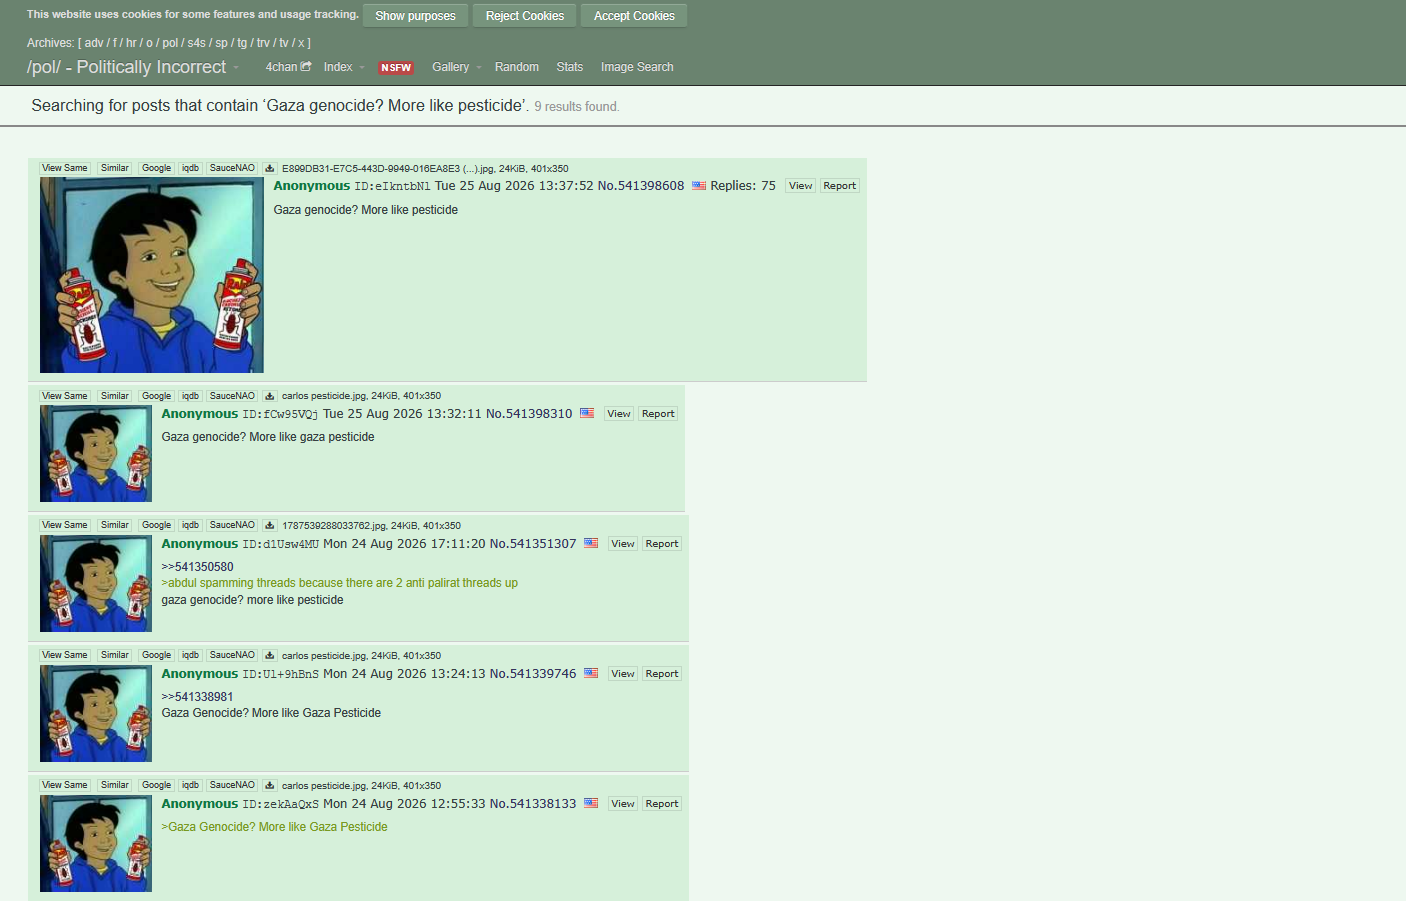Image resolution: width=1406 pixels, height=901 pixels.
Task: Open the sp archive link
Action: (221, 43)
